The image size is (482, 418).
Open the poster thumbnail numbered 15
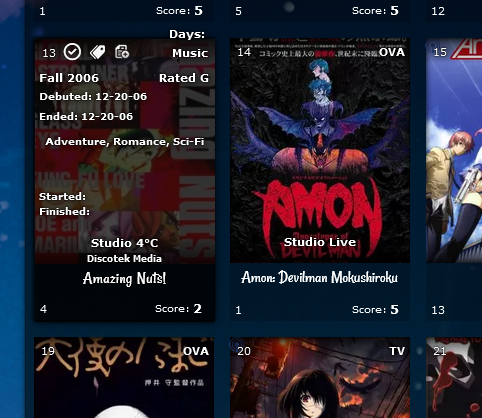point(454,150)
